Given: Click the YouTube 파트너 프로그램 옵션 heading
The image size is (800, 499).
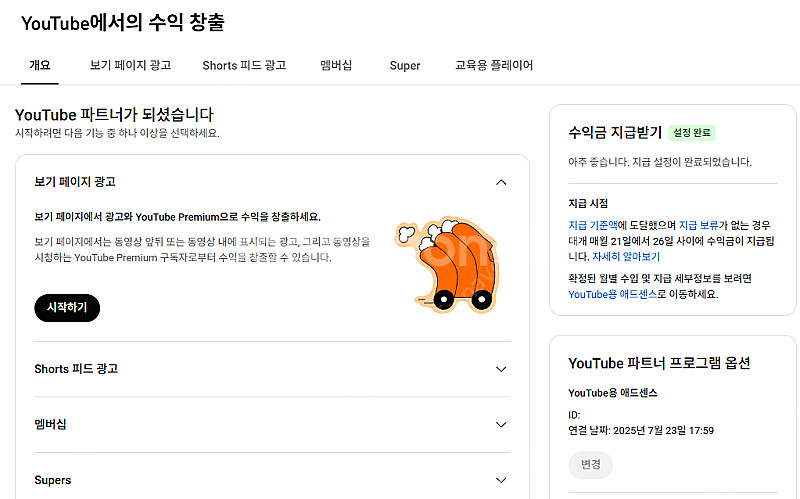Looking at the screenshot, I should (x=659, y=363).
